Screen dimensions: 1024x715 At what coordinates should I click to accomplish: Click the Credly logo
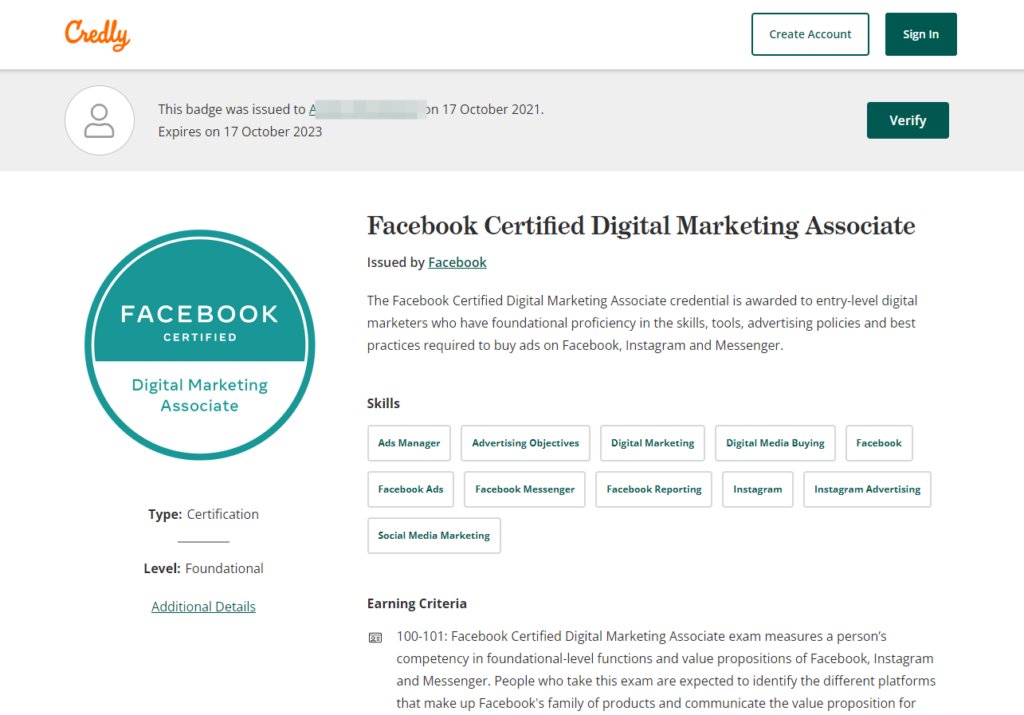pyautogui.click(x=98, y=34)
